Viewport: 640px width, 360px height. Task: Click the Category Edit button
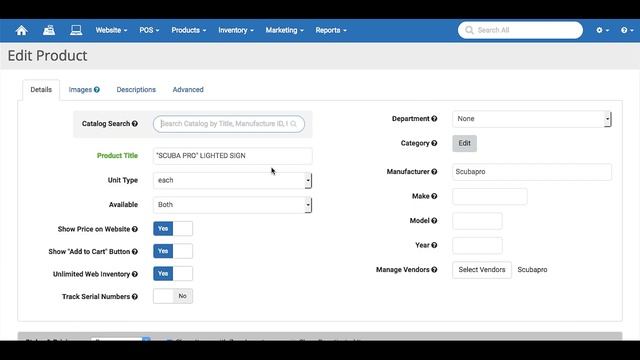click(x=464, y=143)
